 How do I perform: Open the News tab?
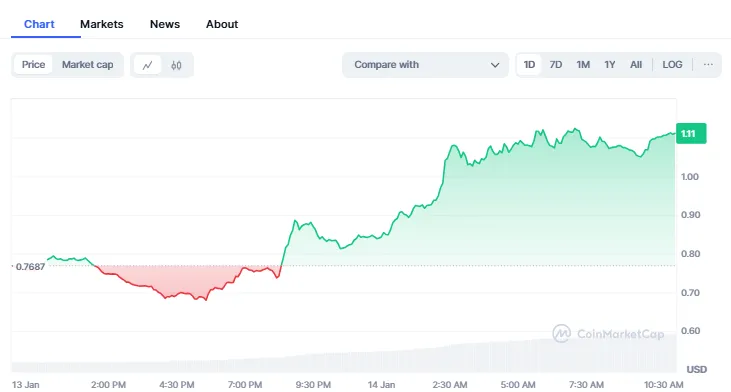pyautogui.click(x=165, y=24)
